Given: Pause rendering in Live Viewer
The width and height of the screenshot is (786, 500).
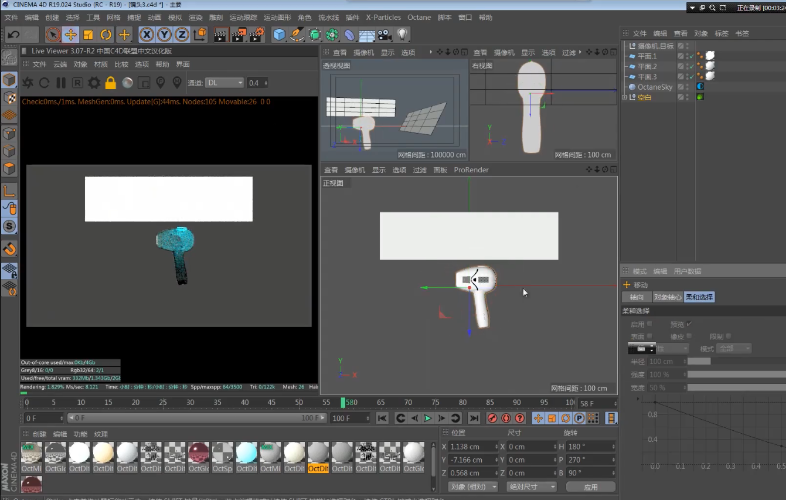Looking at the screenshot, I should [62, 83].
